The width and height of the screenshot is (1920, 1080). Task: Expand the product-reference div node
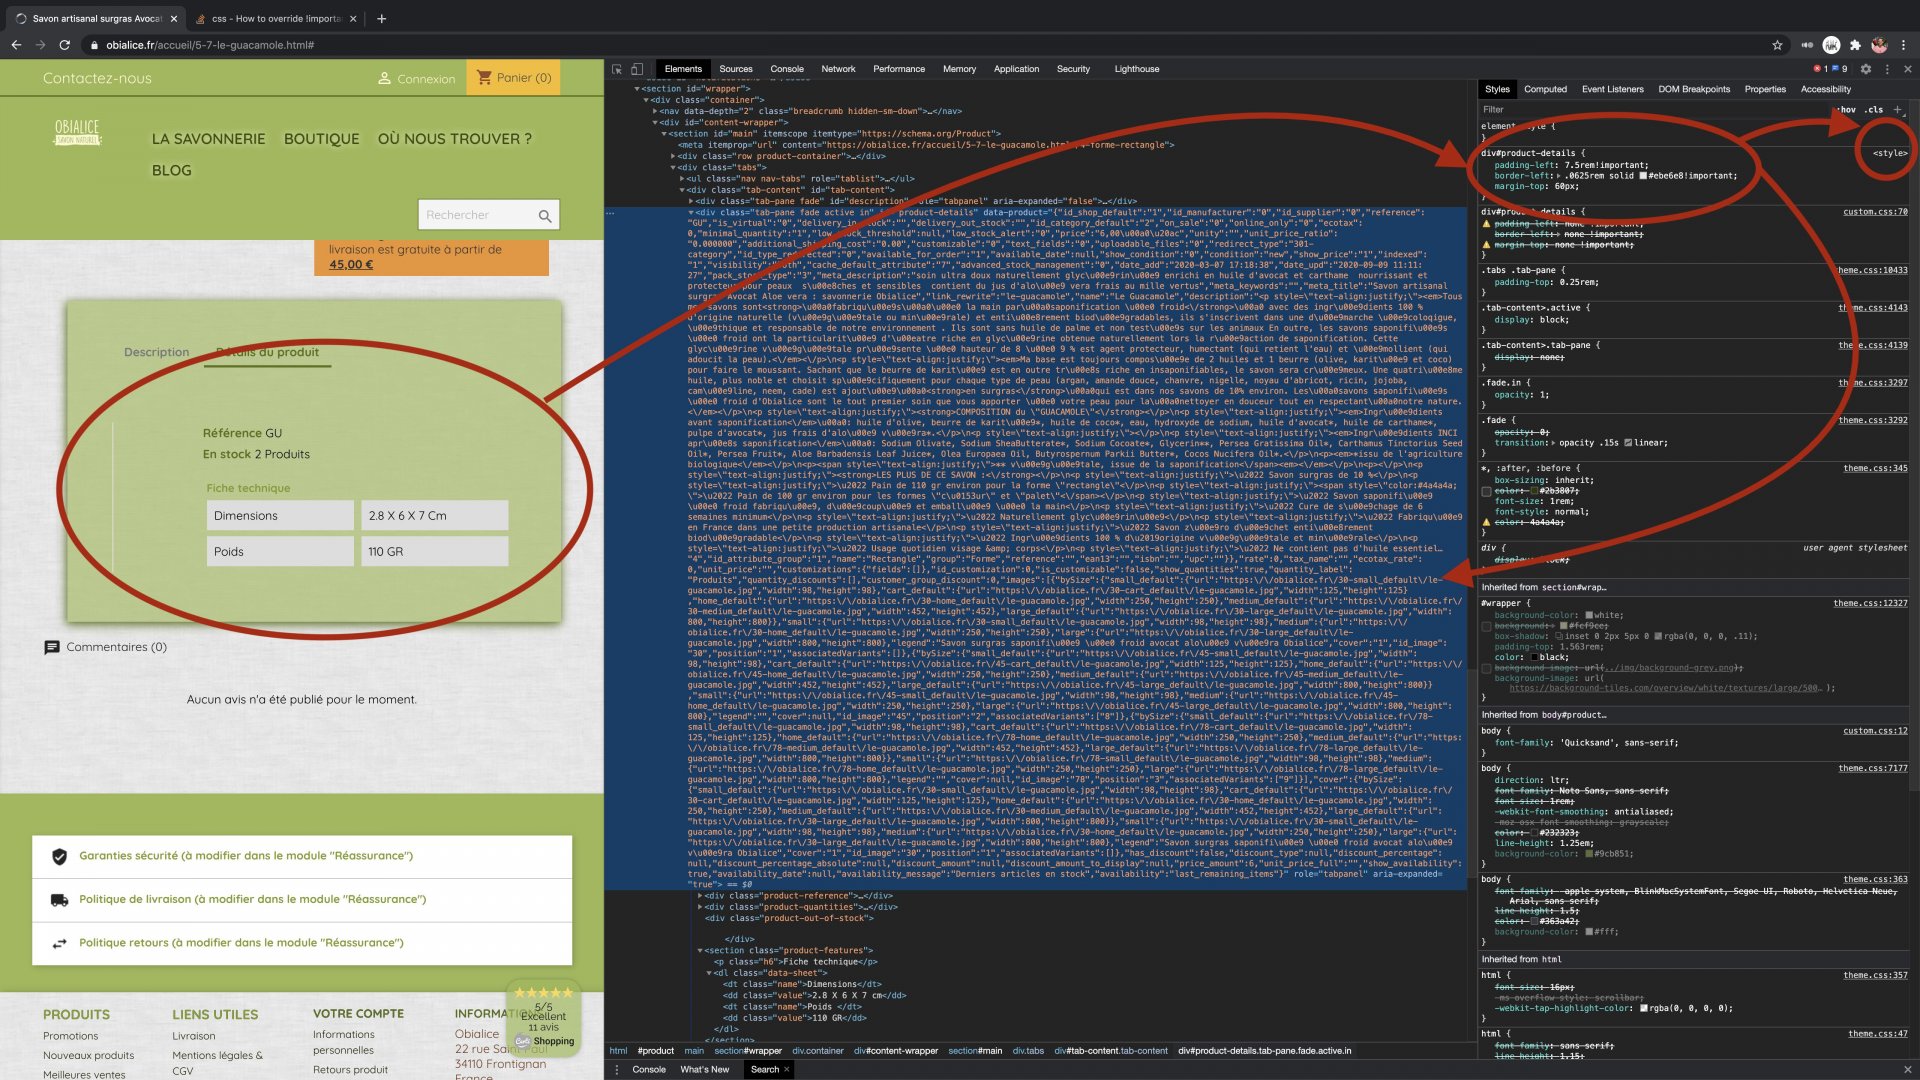coord(700,896)
